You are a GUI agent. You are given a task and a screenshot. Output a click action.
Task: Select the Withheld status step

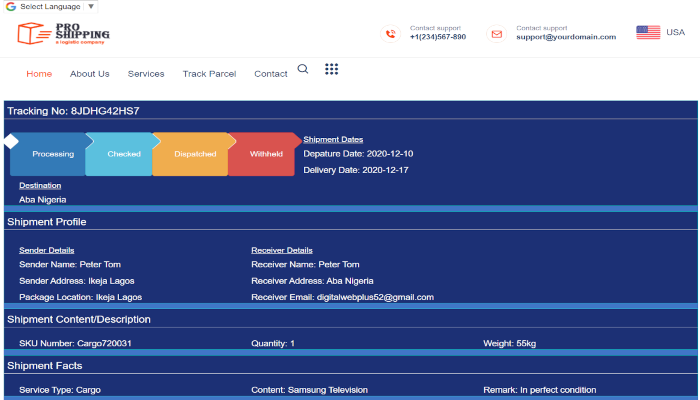click(x=266, y=154)
